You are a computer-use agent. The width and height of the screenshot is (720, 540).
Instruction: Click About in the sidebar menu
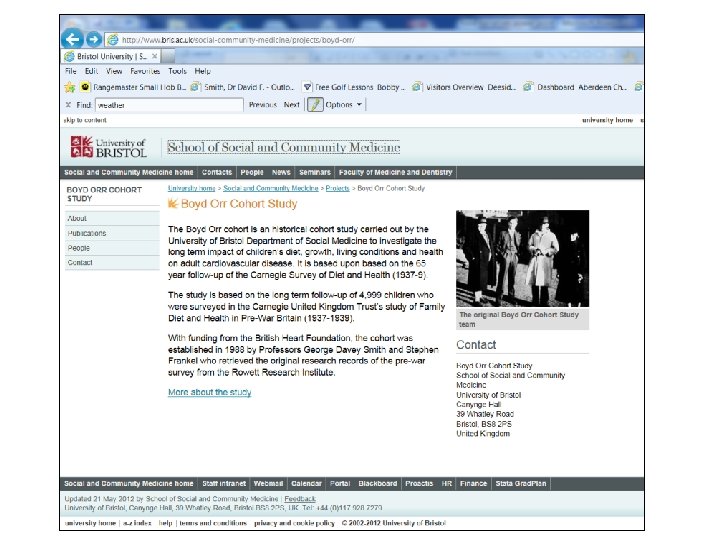tap(112, 218)
